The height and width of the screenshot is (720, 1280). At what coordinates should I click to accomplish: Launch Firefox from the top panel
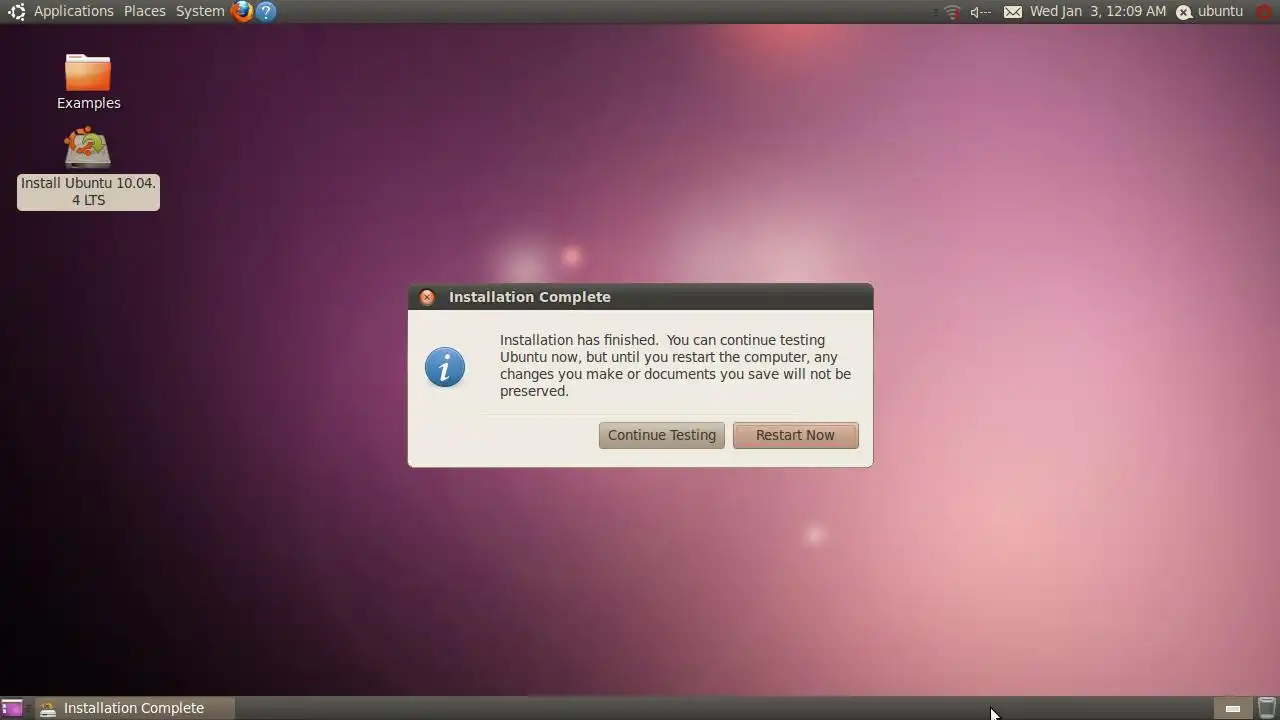242,12
